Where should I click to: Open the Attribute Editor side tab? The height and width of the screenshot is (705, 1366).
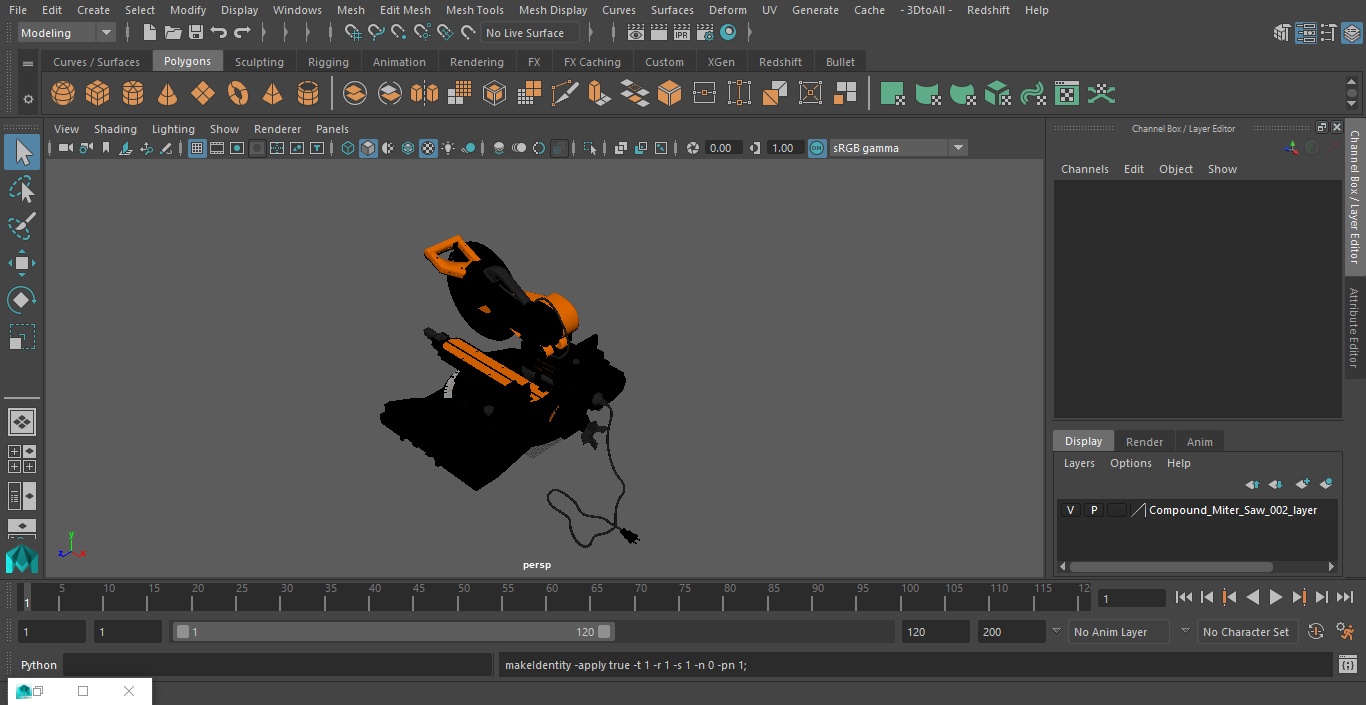(x=1354, y=328)
